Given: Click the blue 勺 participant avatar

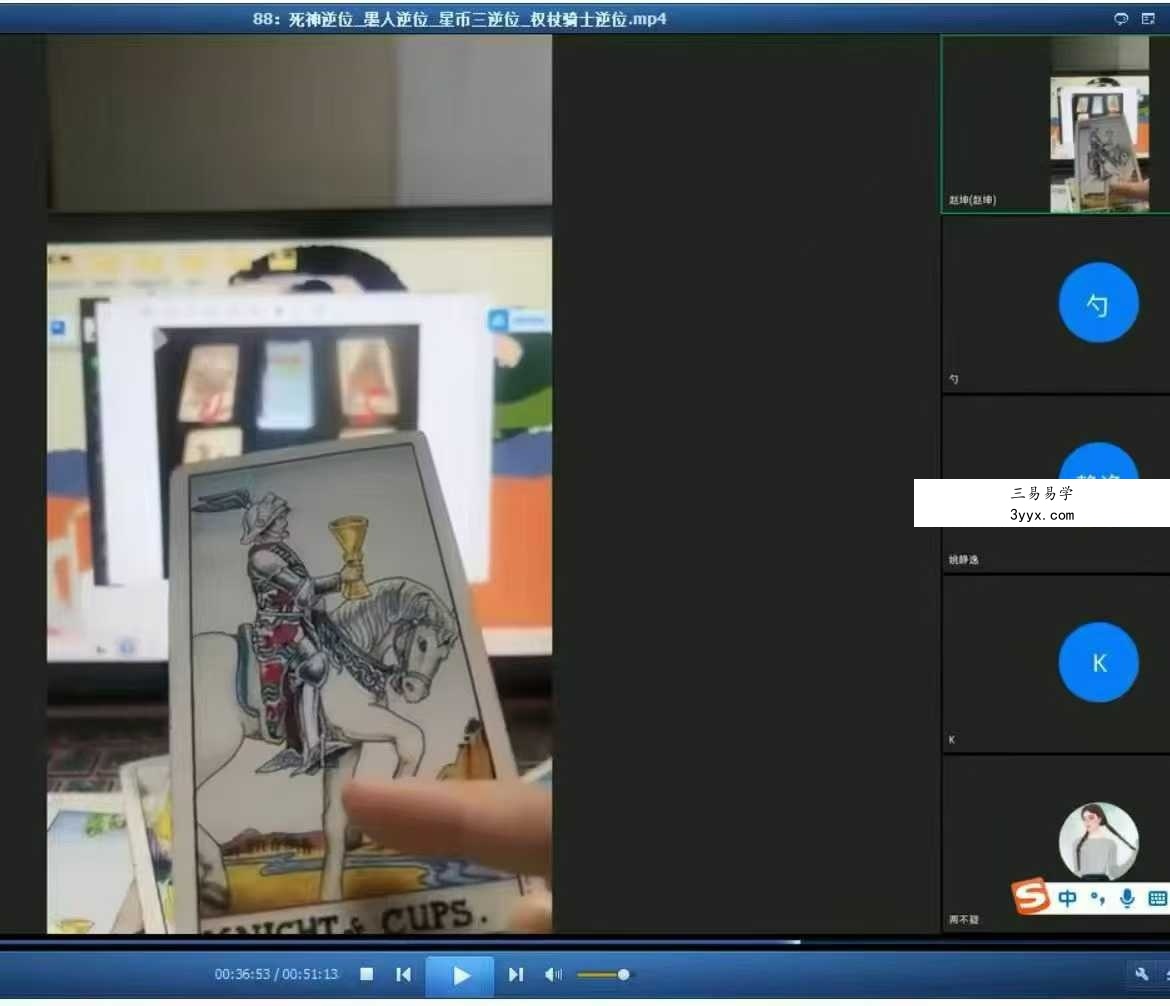Looking at the screenshot, I should [1098, 302].
